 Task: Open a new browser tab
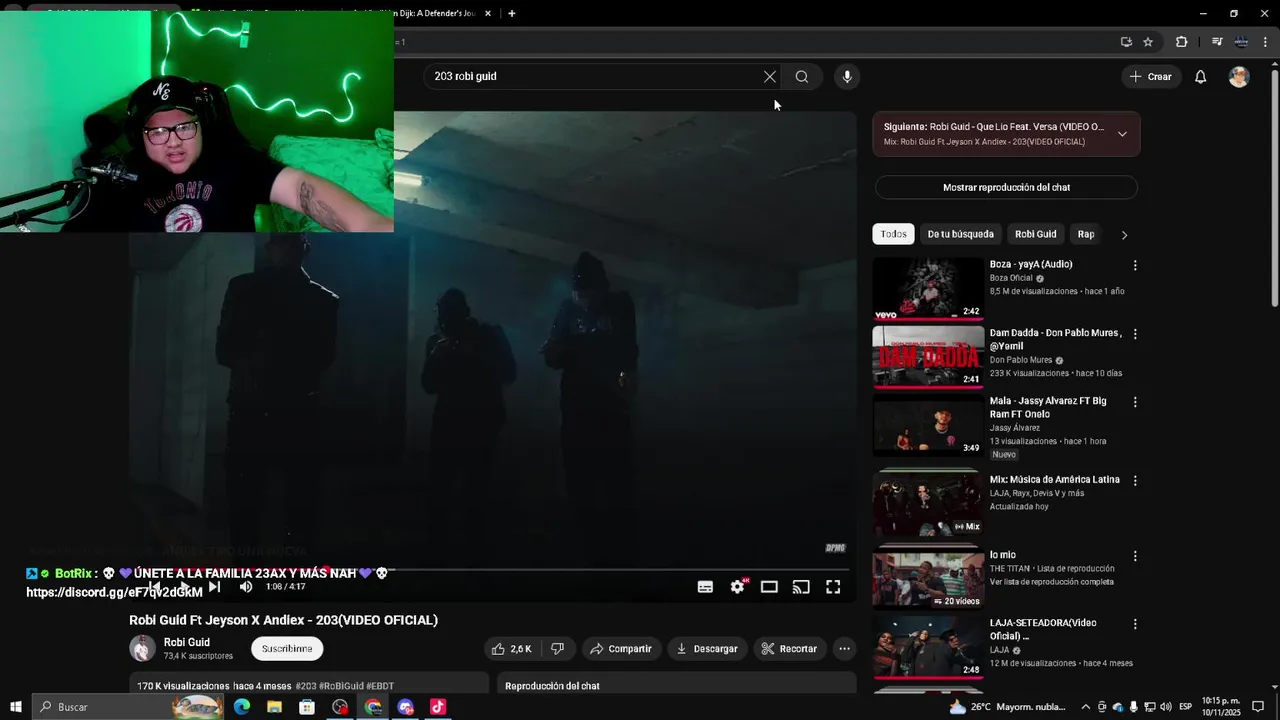[x=511, y=14]
